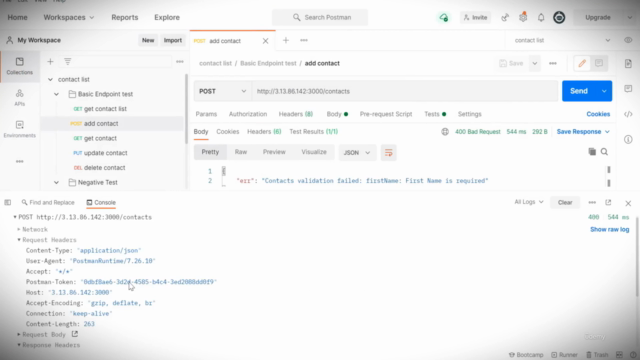This screenshot has height=360, width=640.
Task: Open the Test Results tab
Action: click(x=313, y=132)
